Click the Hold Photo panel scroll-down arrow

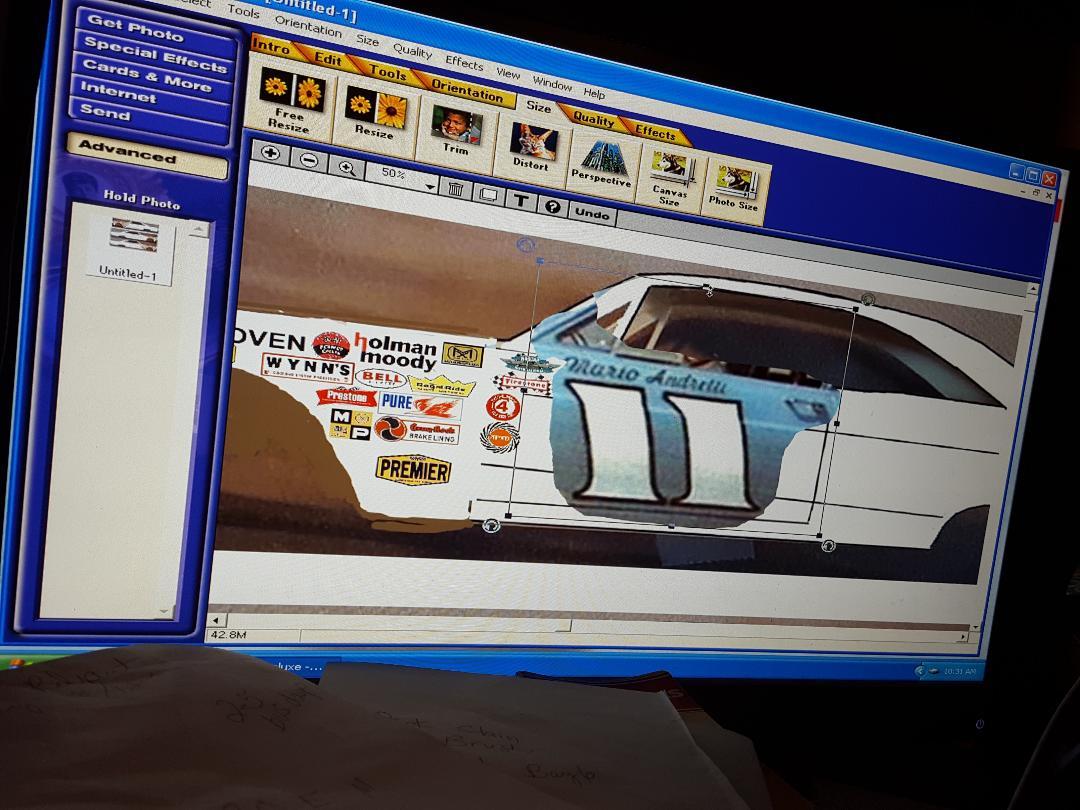pyautogui.click(x=164, y=611)
